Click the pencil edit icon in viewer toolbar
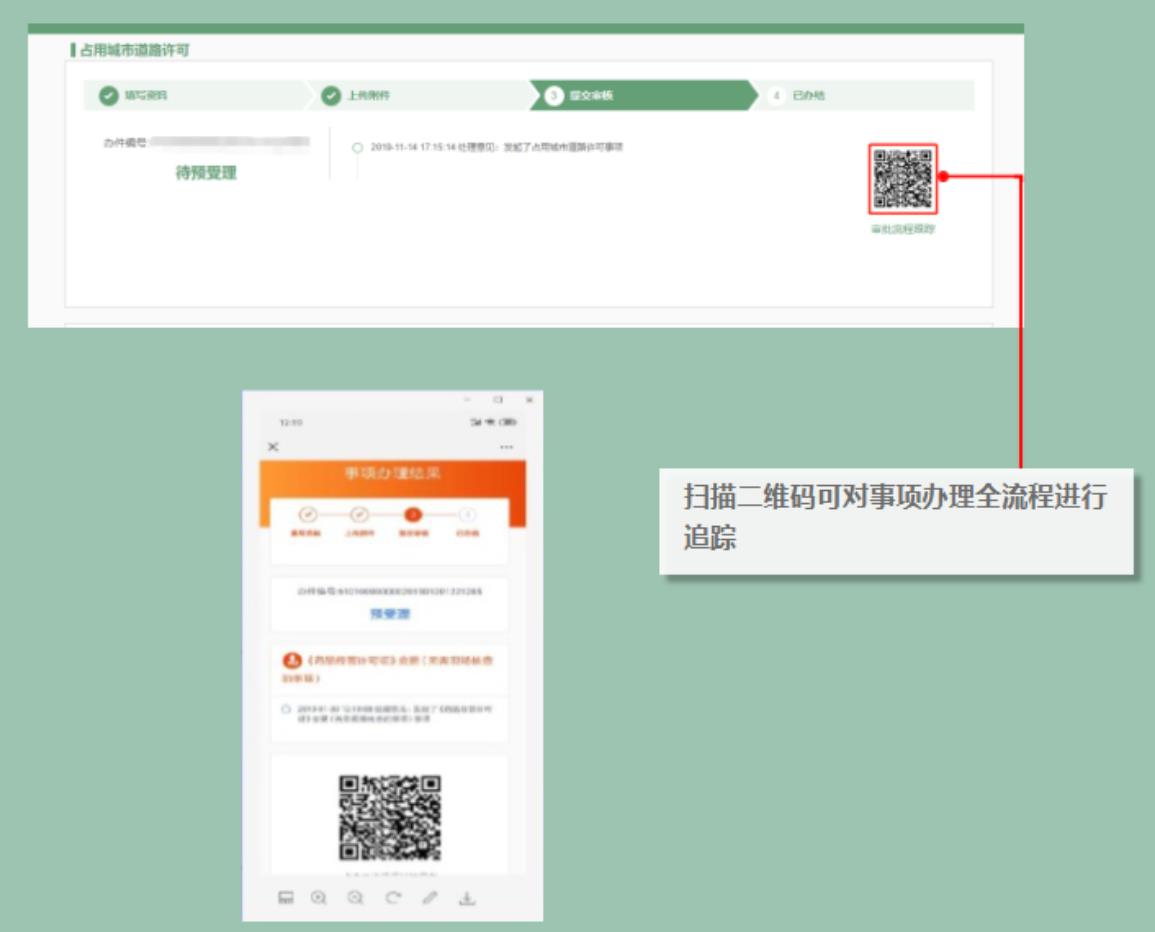This screenshot has width=1155, height=932. (430, 897)
